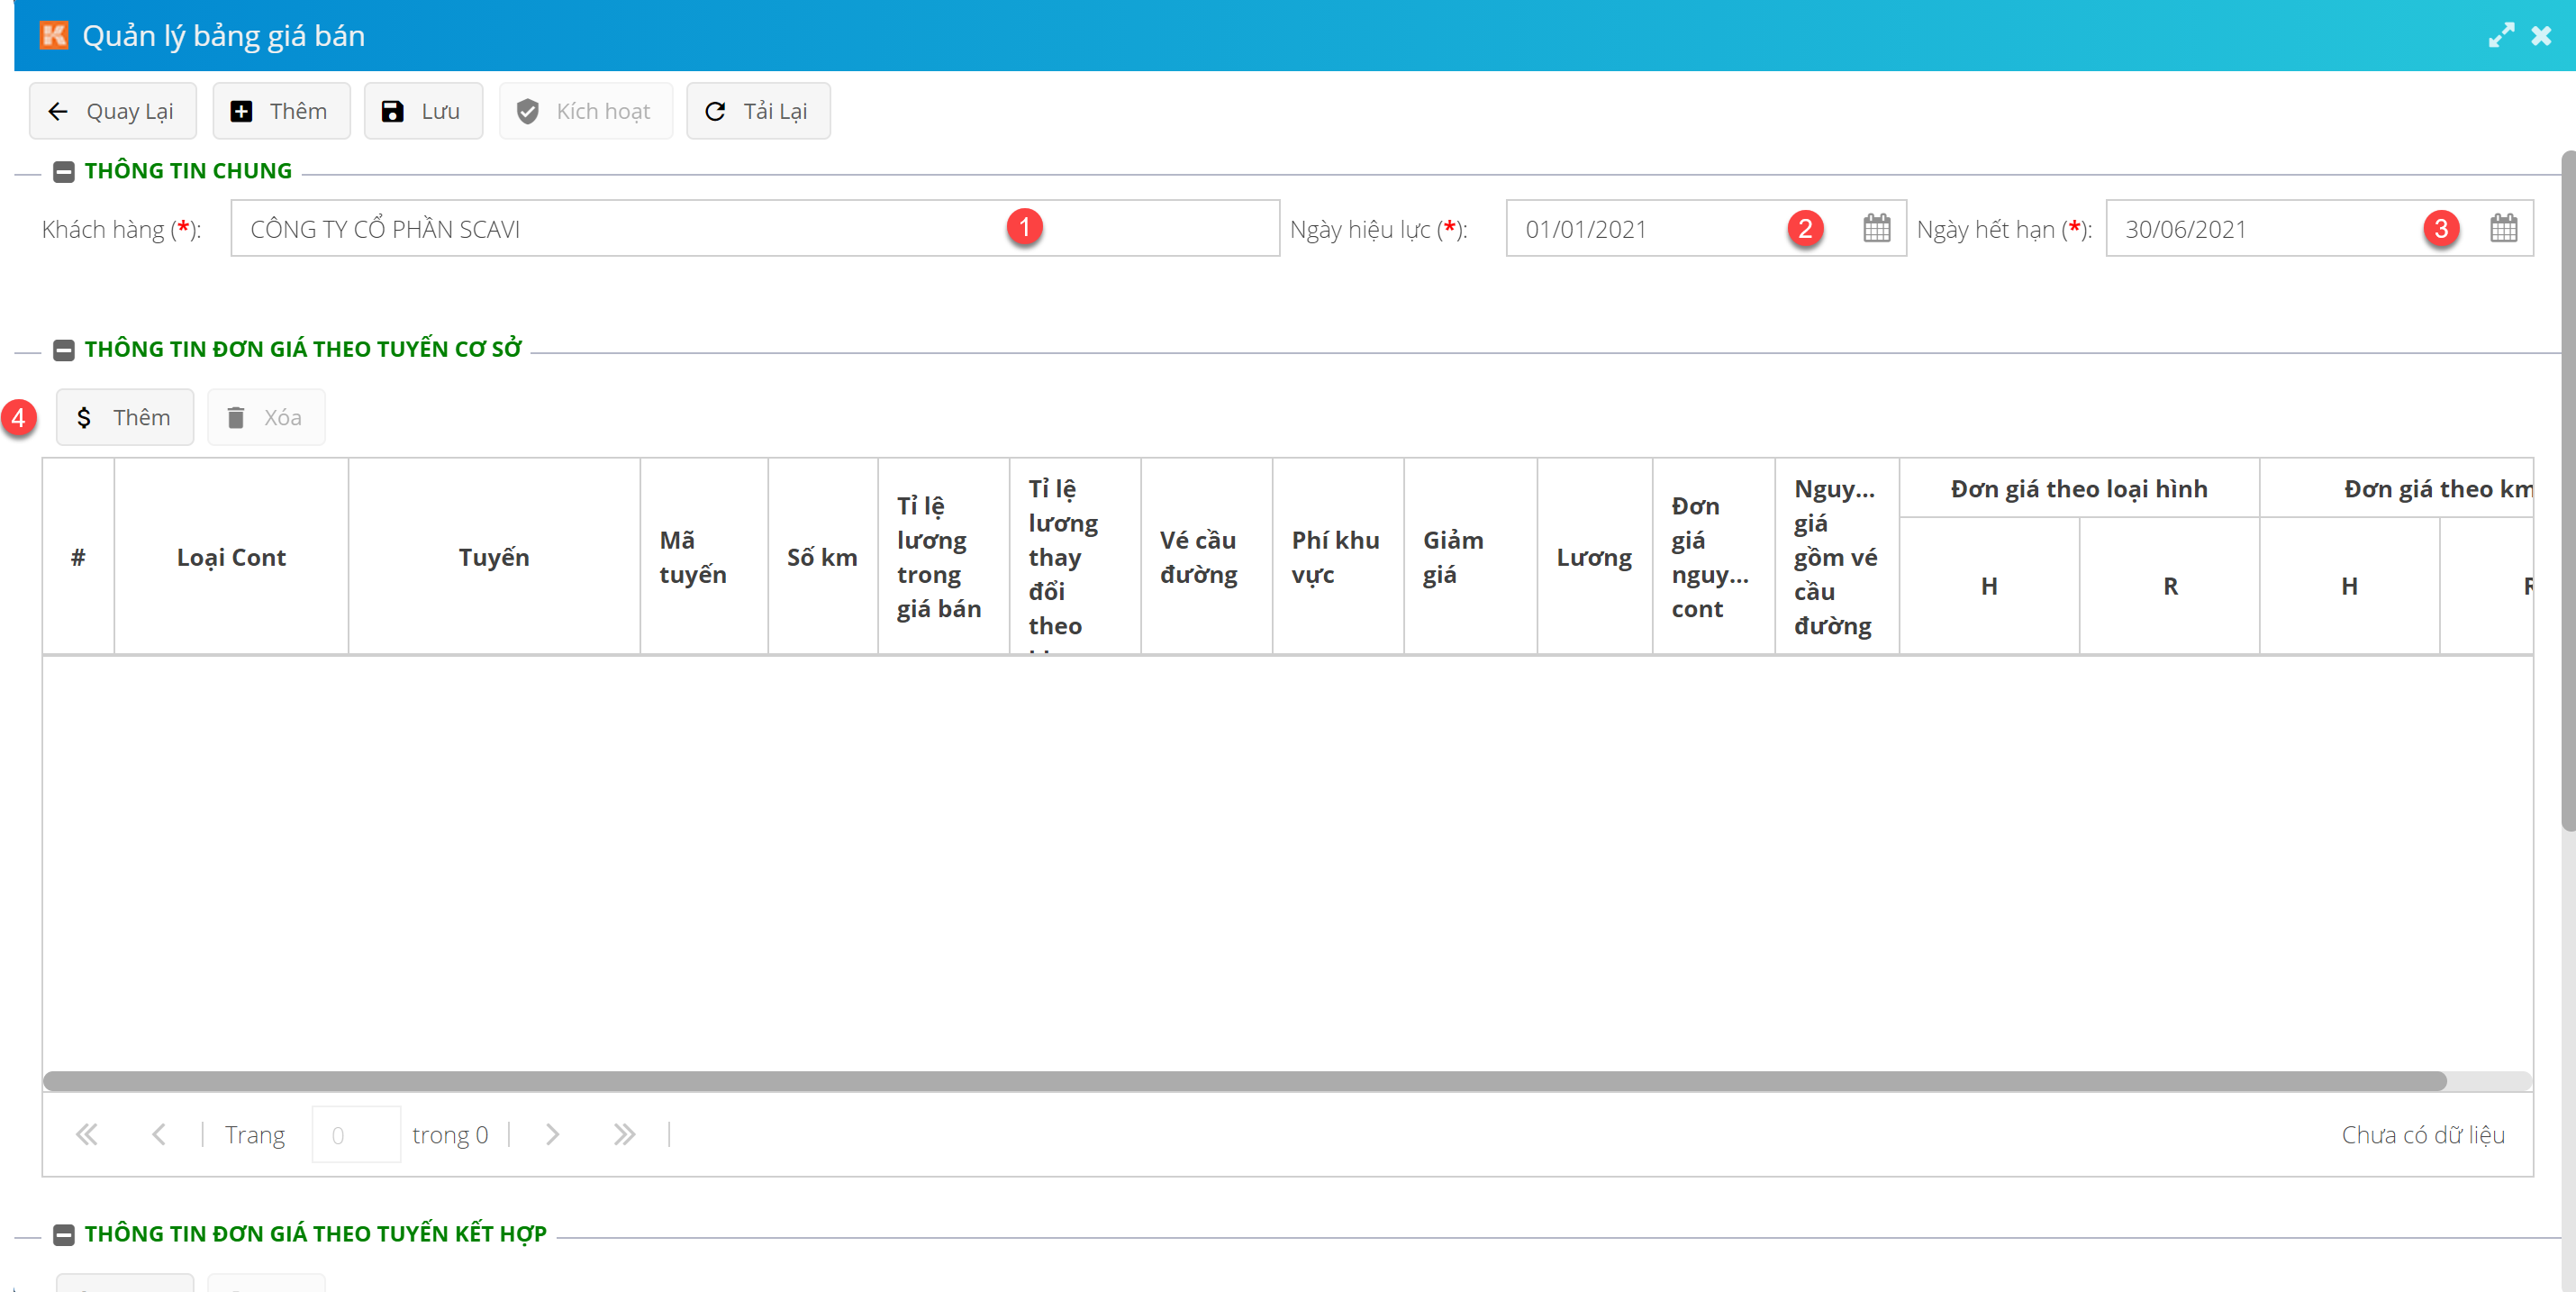Go to the last page of table

(x=624, y=1134)
